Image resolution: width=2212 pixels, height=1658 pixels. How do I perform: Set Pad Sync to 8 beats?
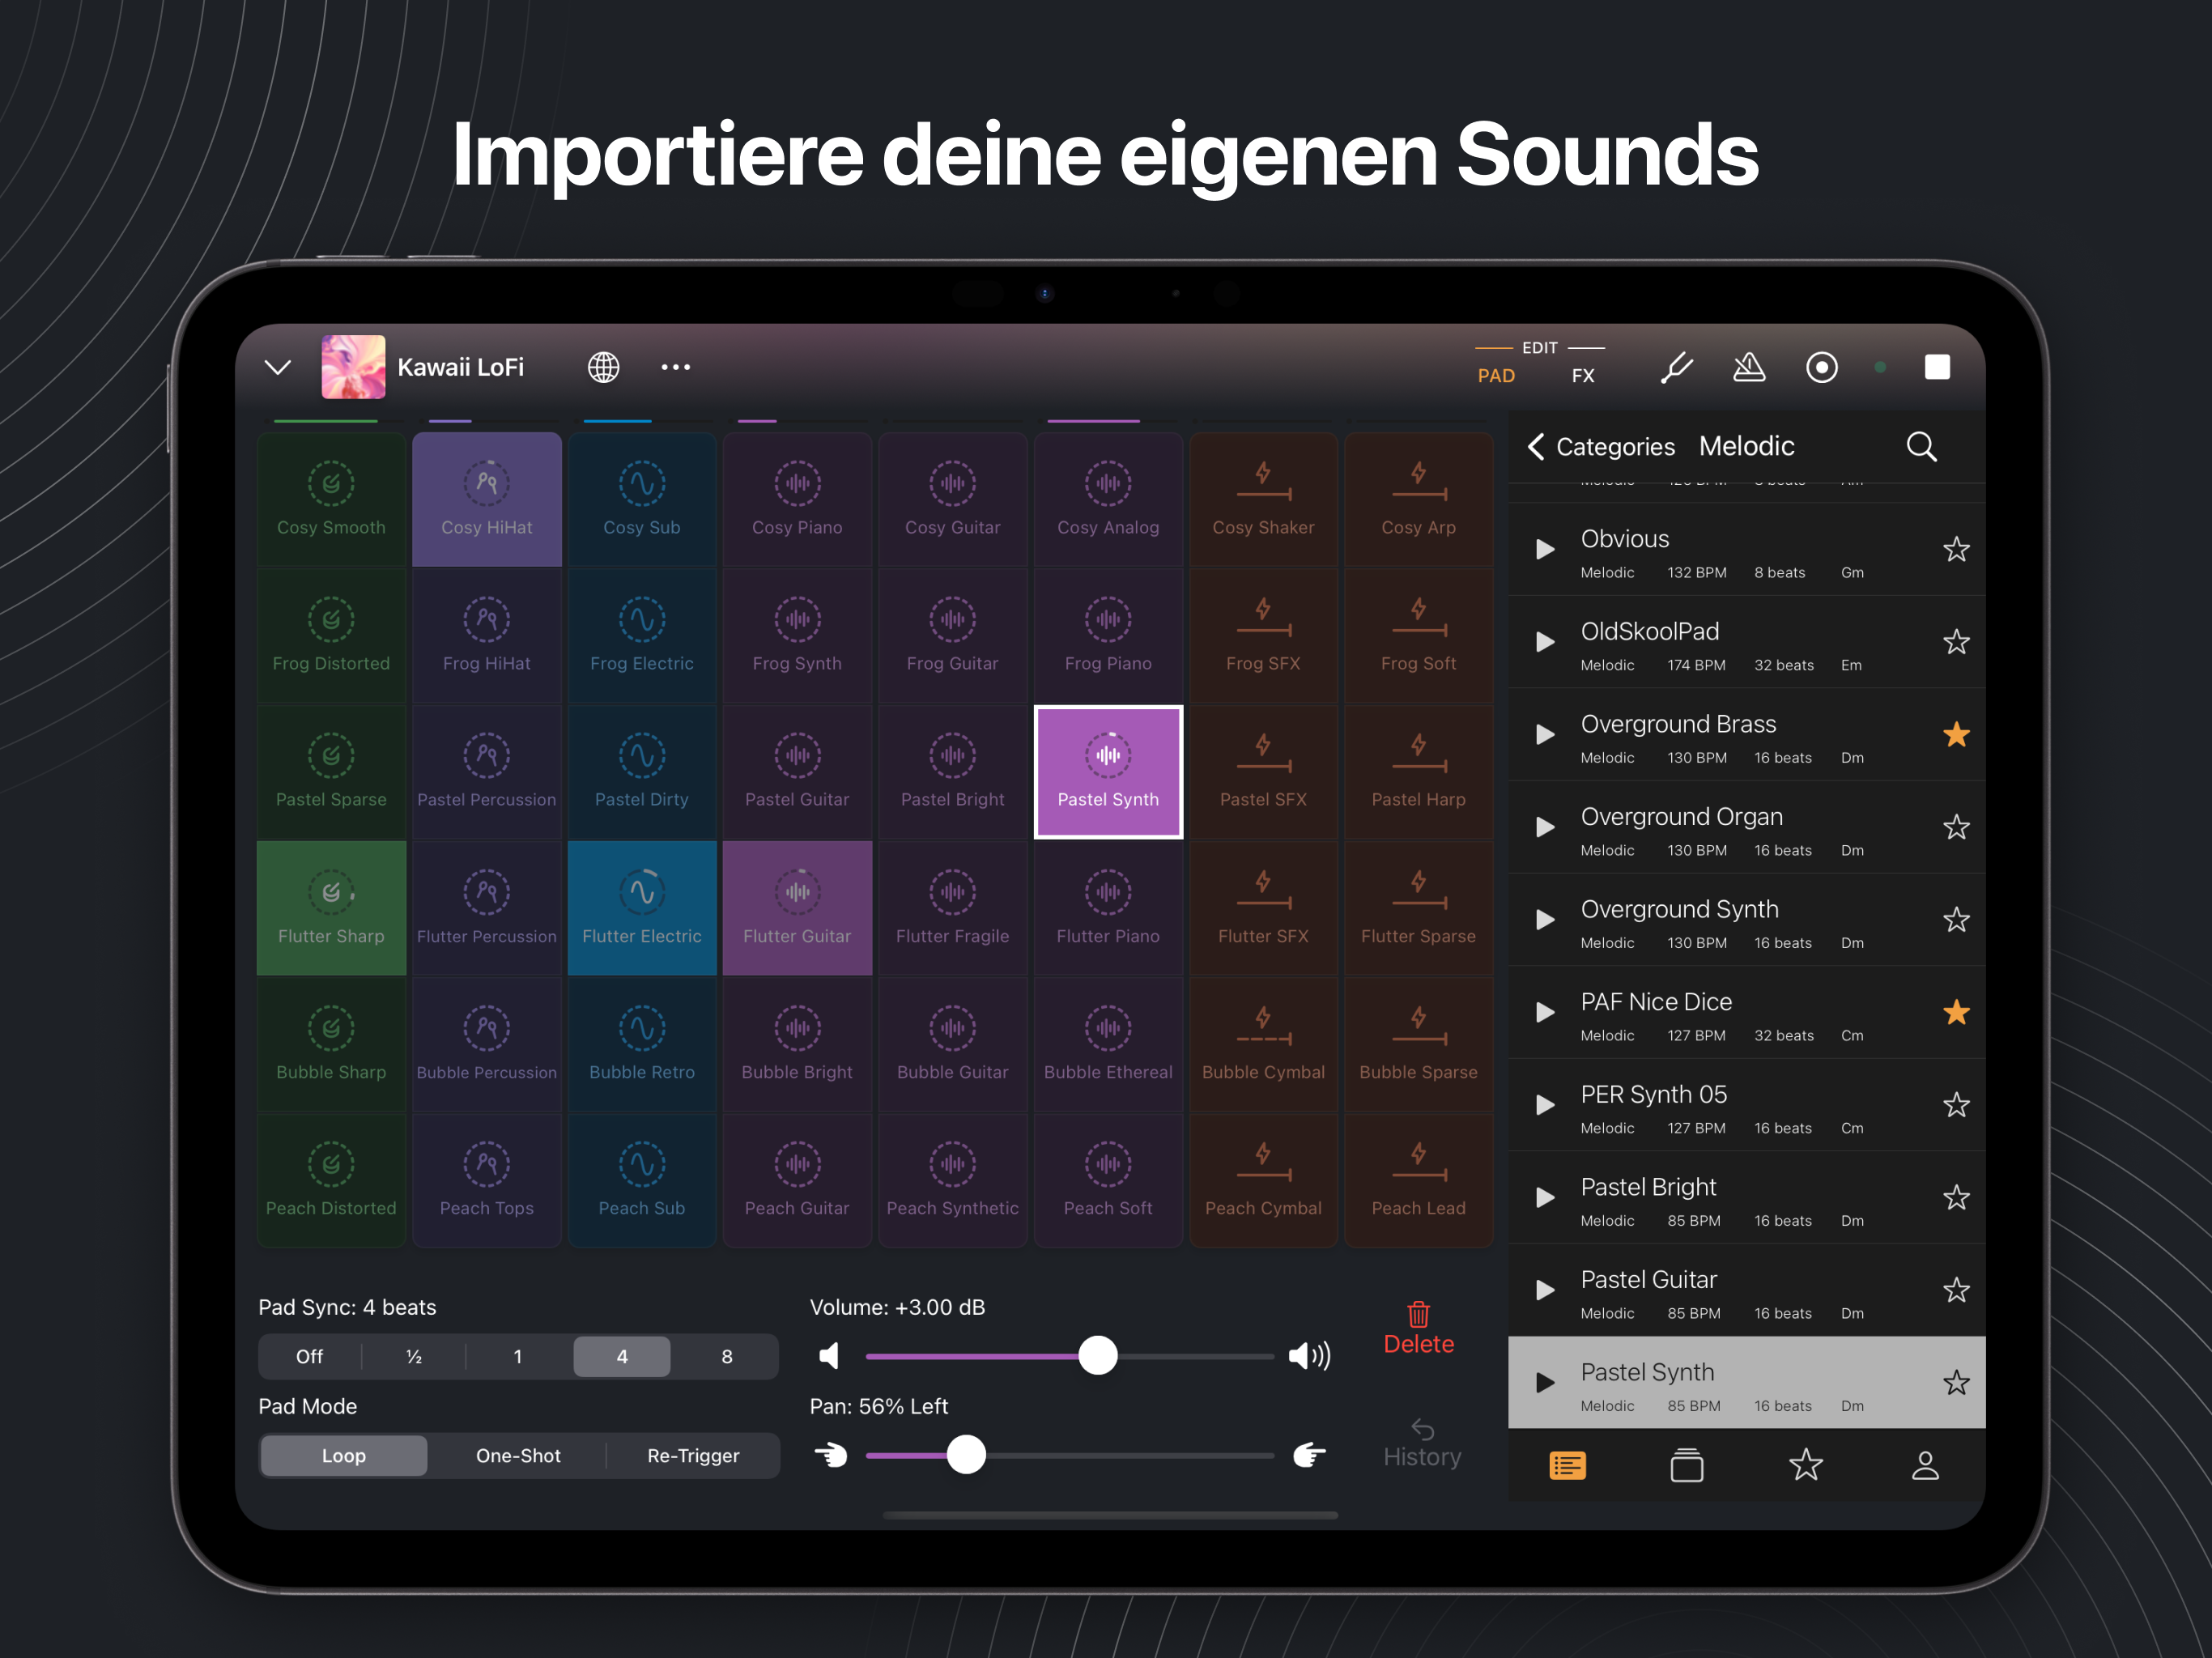(x=727, y=1357)
